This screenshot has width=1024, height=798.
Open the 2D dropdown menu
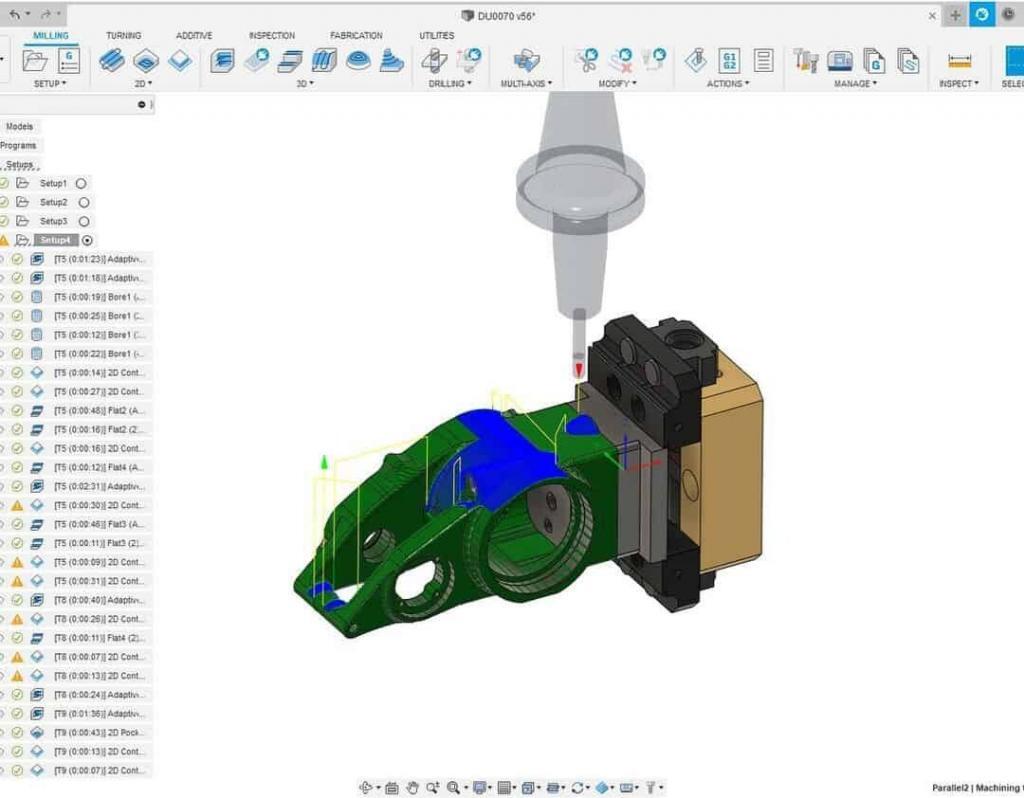143,84
